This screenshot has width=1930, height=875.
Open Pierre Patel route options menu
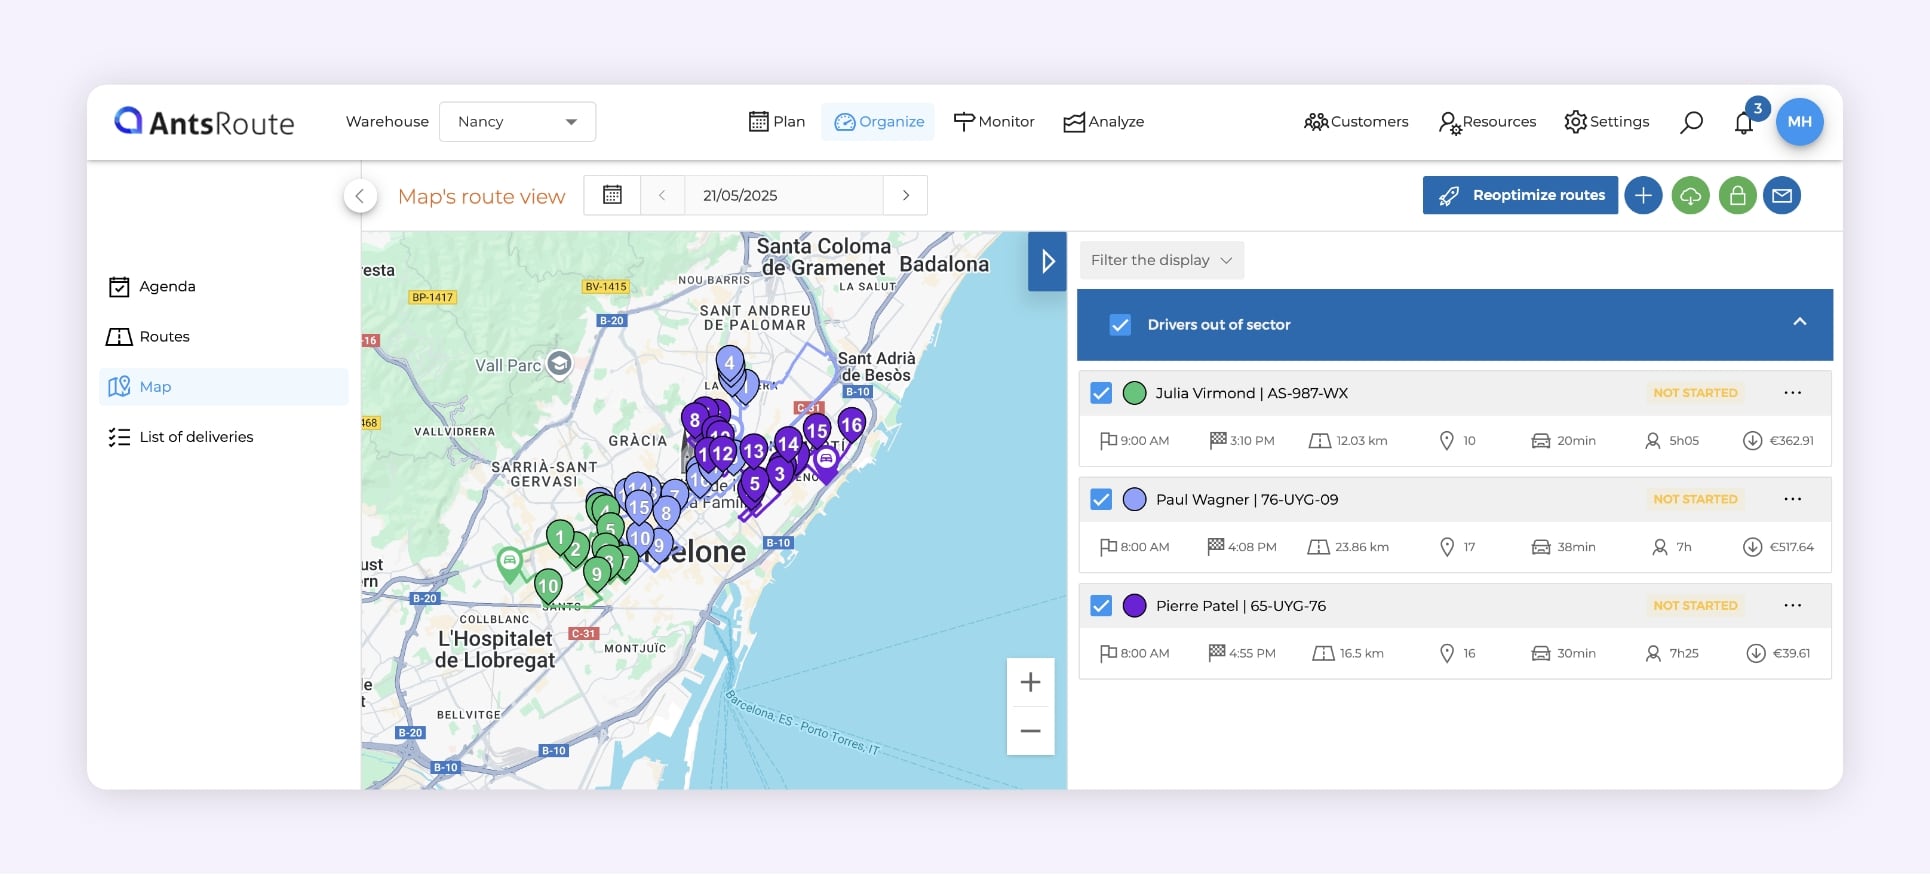[x=1792, y=605]
